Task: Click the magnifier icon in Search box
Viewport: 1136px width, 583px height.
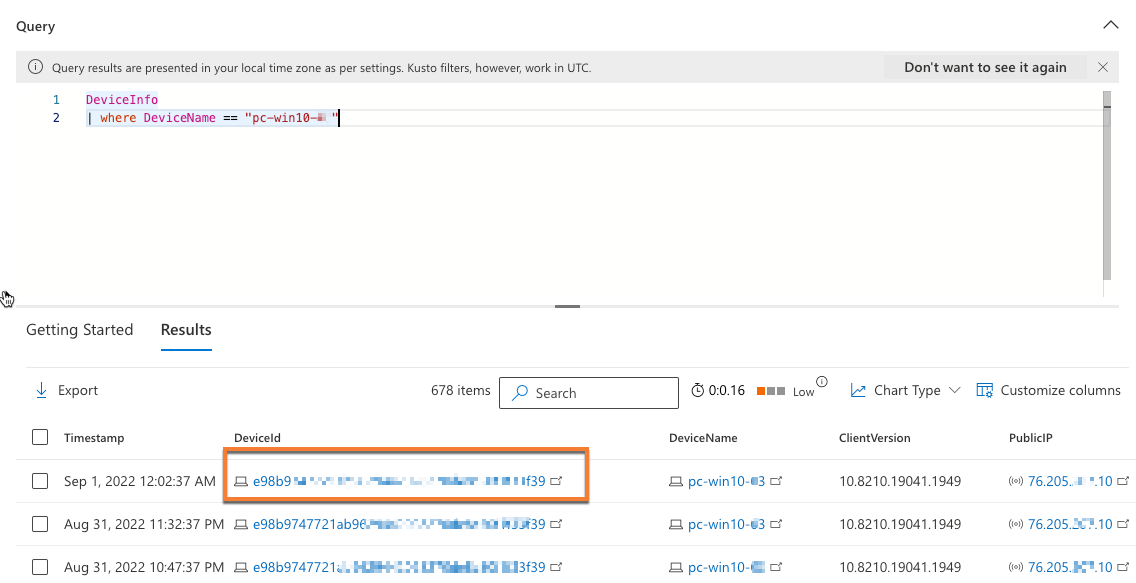Action: point(519,393)
